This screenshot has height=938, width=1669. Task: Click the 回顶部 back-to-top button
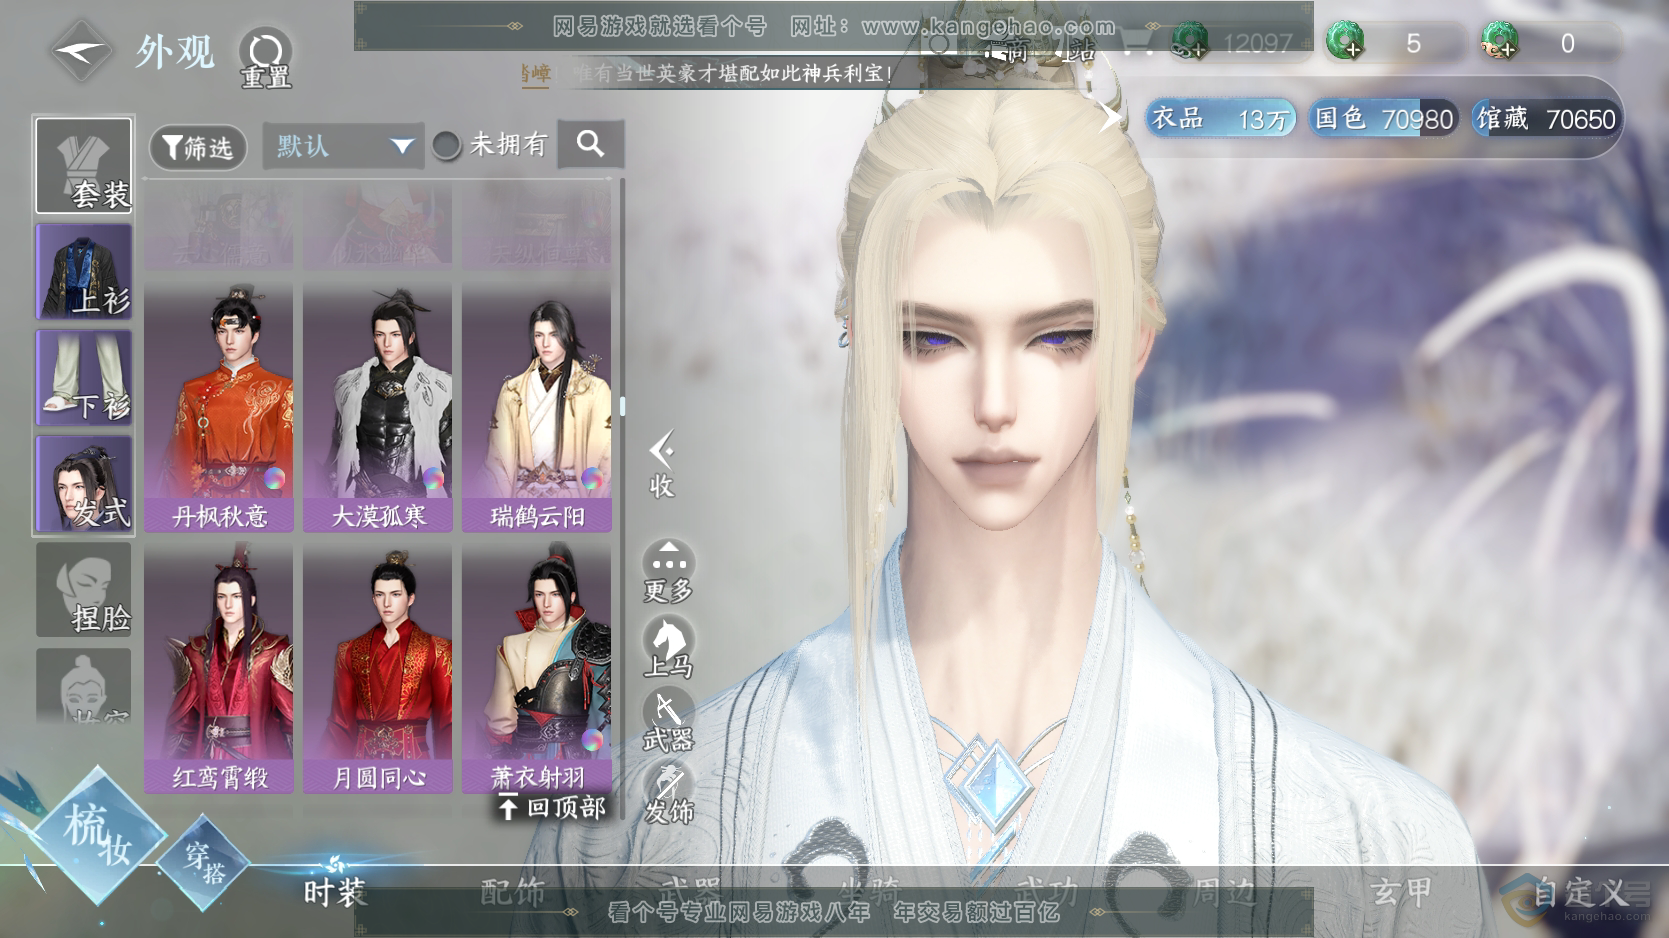click(552, 807)
